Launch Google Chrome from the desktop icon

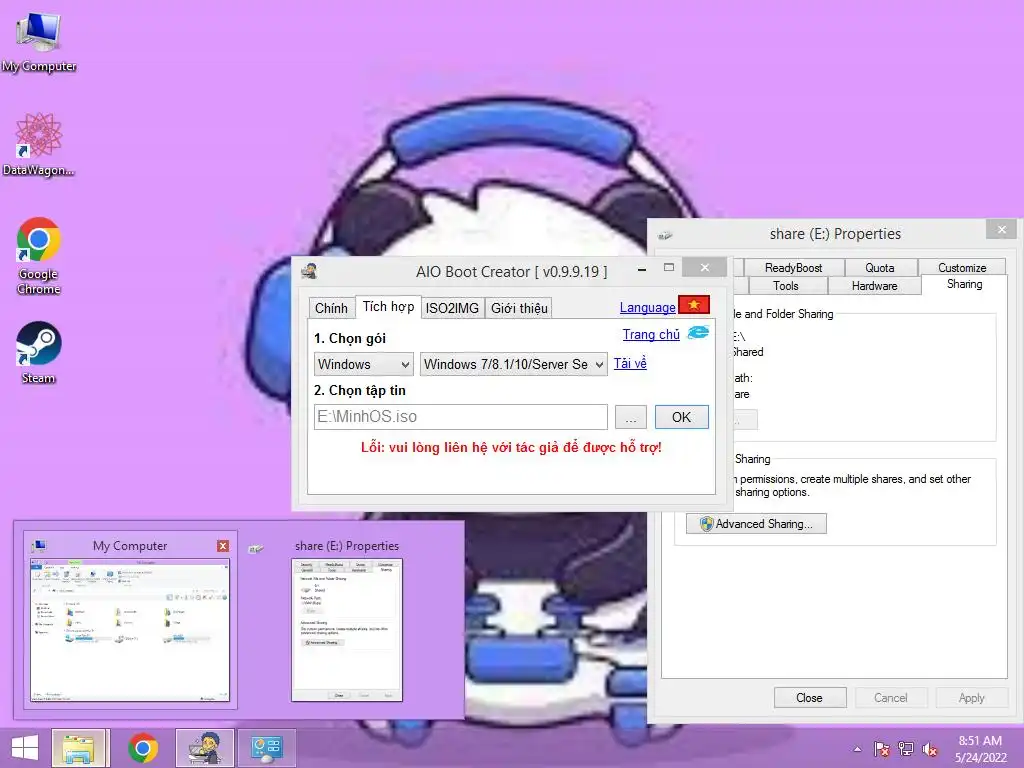pyautogui.click(x=39, y=255)
